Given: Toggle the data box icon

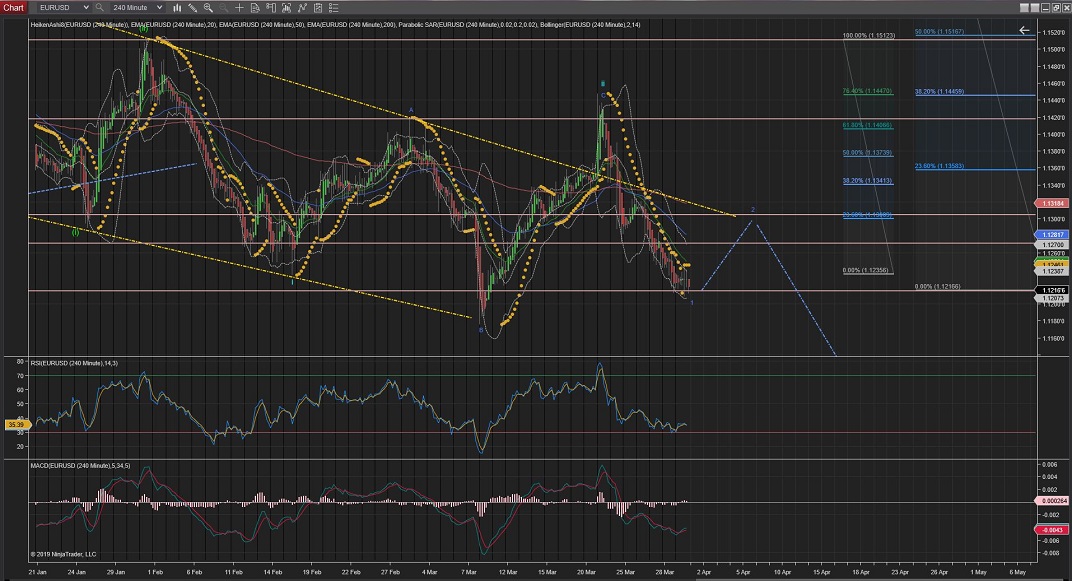Looking at the screenshot, I should pos(255,8).
